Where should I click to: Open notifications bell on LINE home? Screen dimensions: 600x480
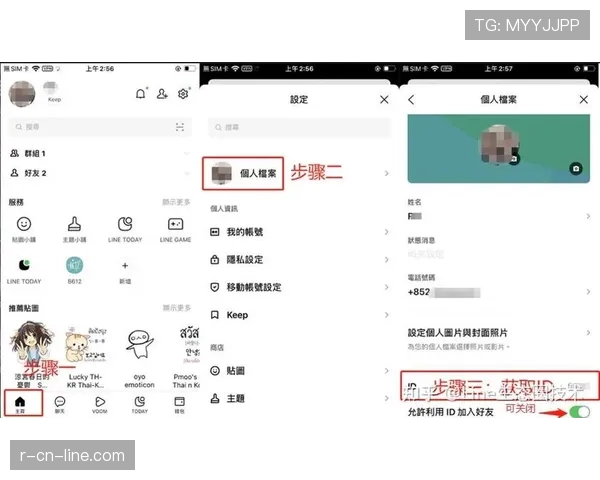coord(141,93)
